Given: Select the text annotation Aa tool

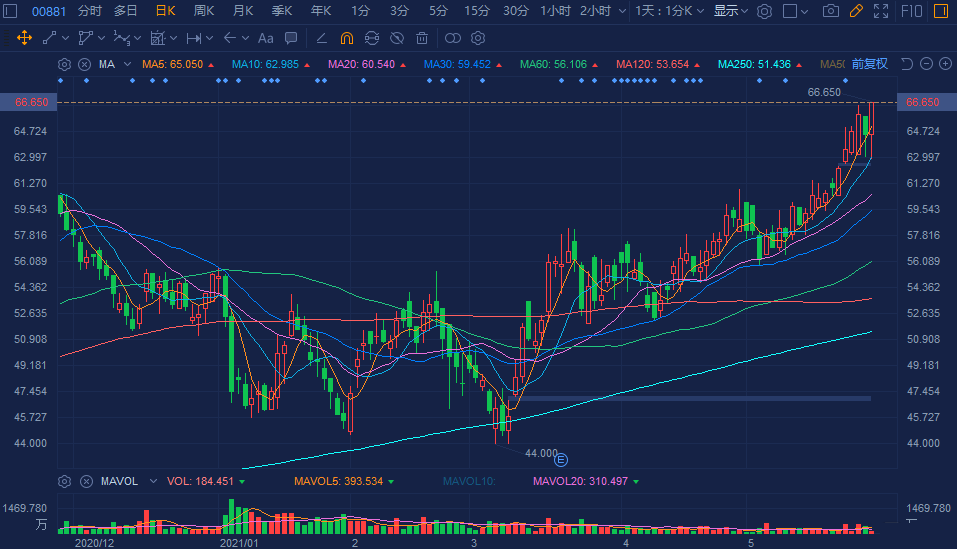Looking at the screenshot, I should tap(265, 38).
